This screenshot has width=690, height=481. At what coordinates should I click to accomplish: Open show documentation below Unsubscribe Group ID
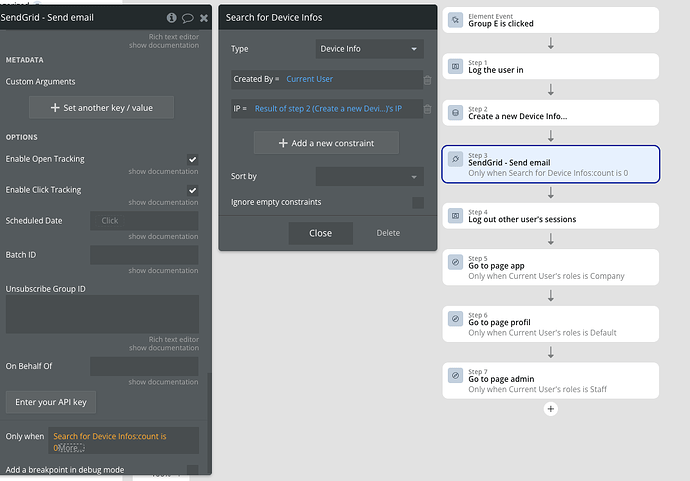click(164, 348)
